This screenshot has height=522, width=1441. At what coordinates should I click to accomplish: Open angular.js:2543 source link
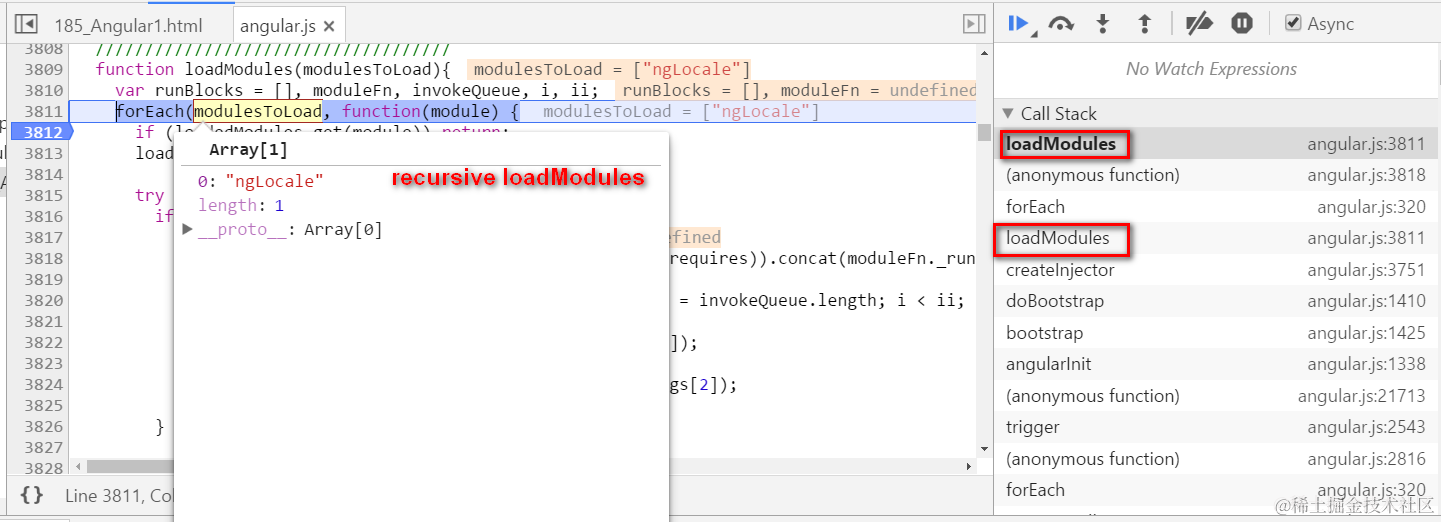point(1366,427)
